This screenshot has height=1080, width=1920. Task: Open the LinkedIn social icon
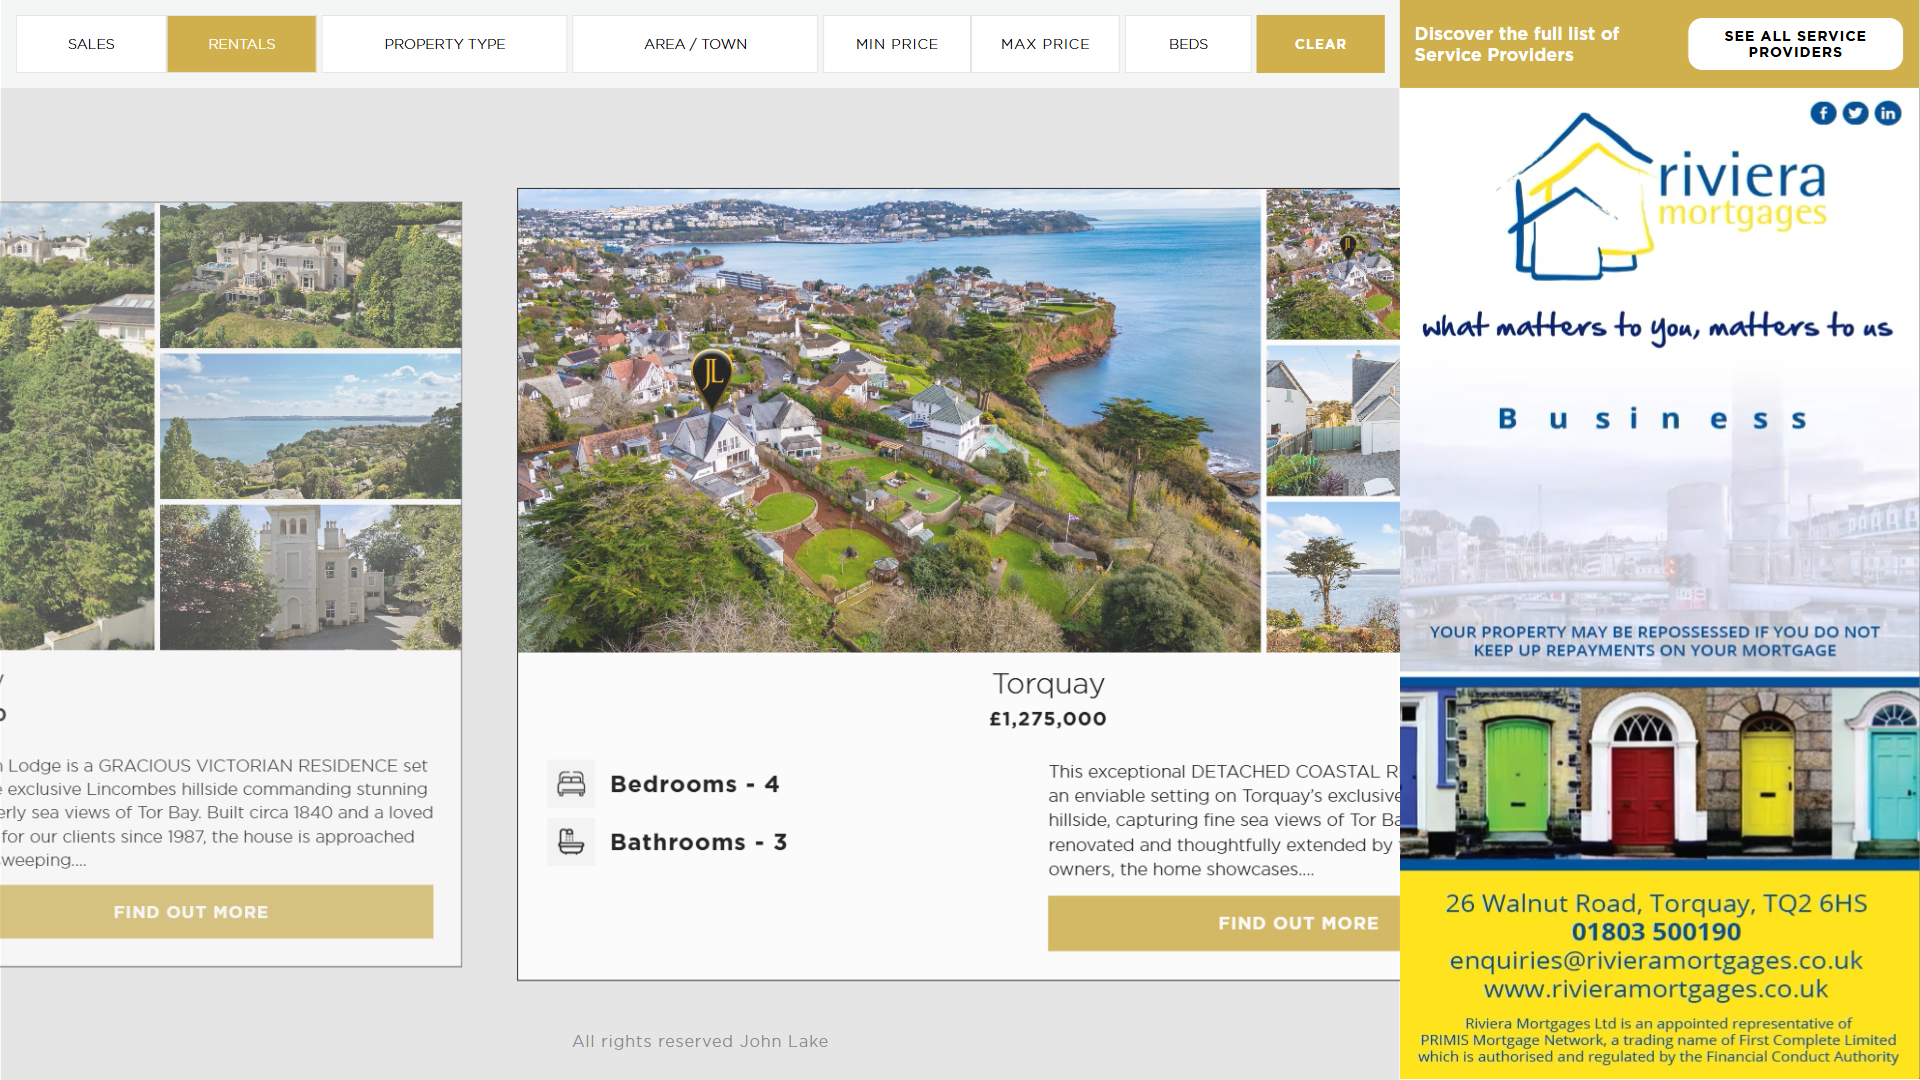click(x=1887, y=113)
